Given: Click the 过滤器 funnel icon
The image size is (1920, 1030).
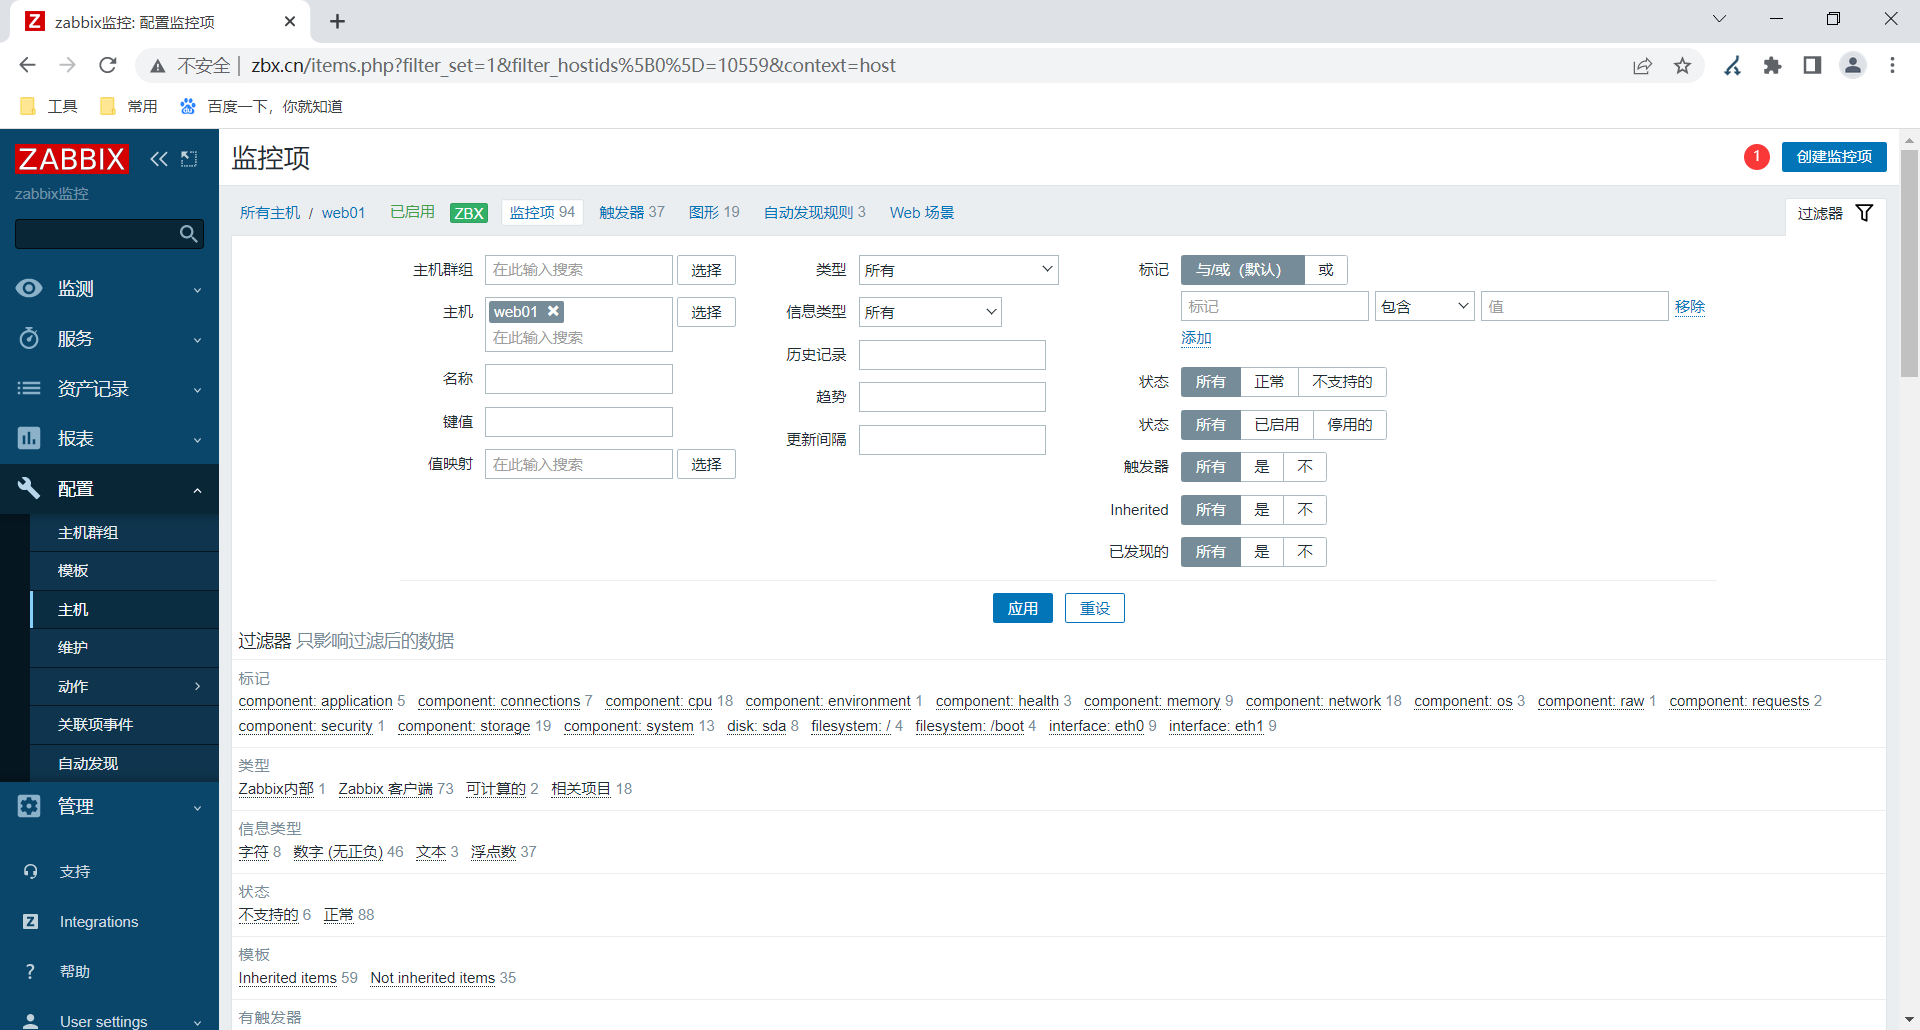Looking at the screenshot, I should point(1864,213).
